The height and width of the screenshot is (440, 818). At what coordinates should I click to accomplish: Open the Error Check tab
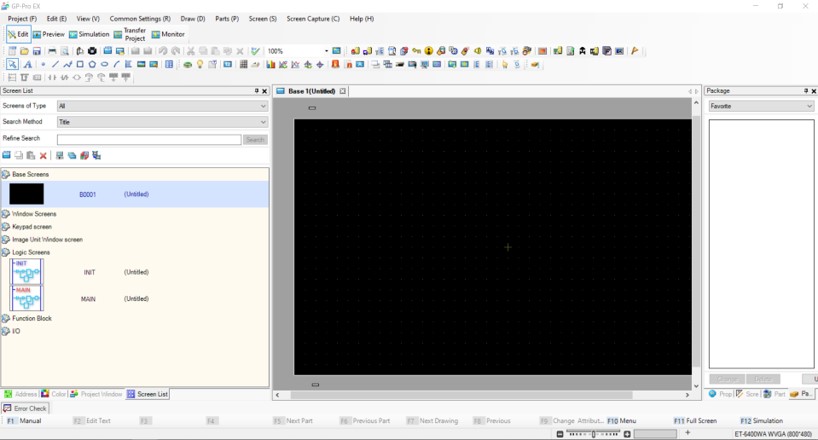click(x=25, y=409)
